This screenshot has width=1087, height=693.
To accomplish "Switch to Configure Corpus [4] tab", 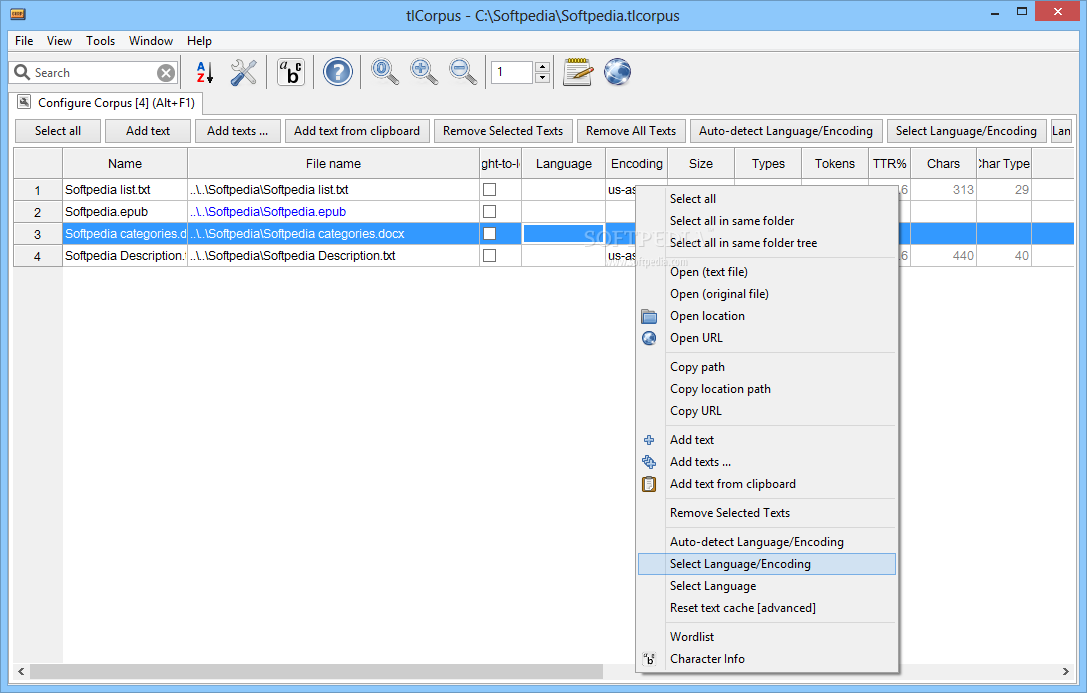I will pyautogui.click(x=106, y=103).
